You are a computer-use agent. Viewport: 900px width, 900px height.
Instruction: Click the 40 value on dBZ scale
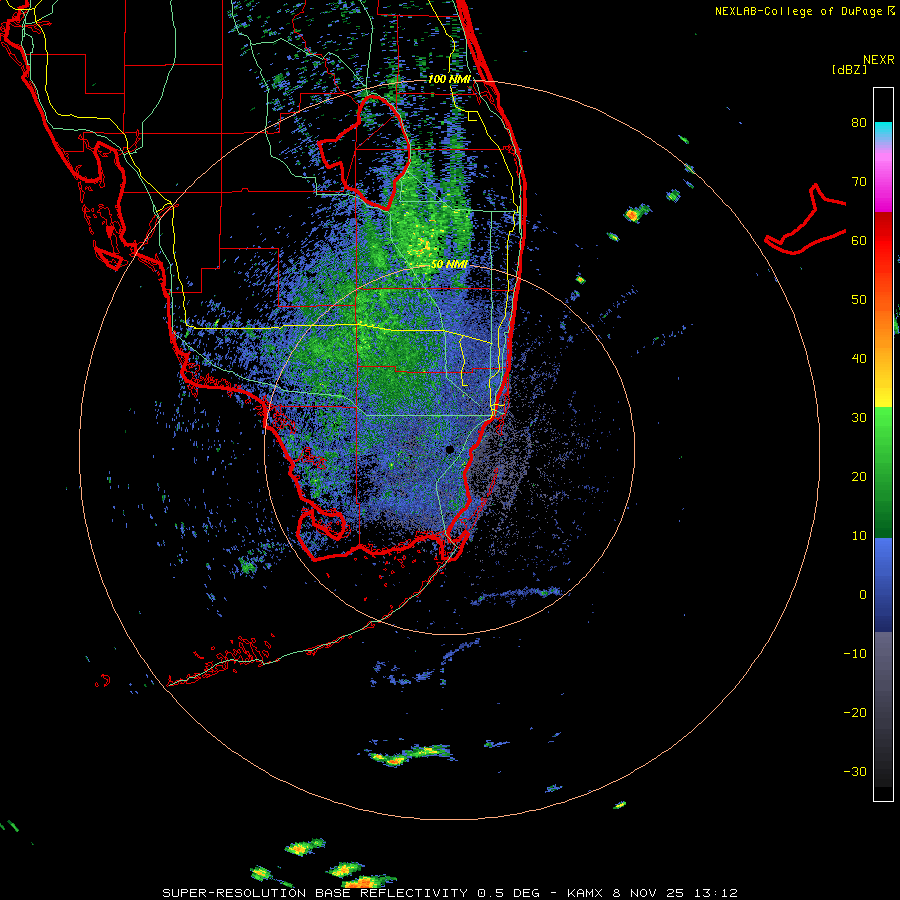(x=859, y=359)
